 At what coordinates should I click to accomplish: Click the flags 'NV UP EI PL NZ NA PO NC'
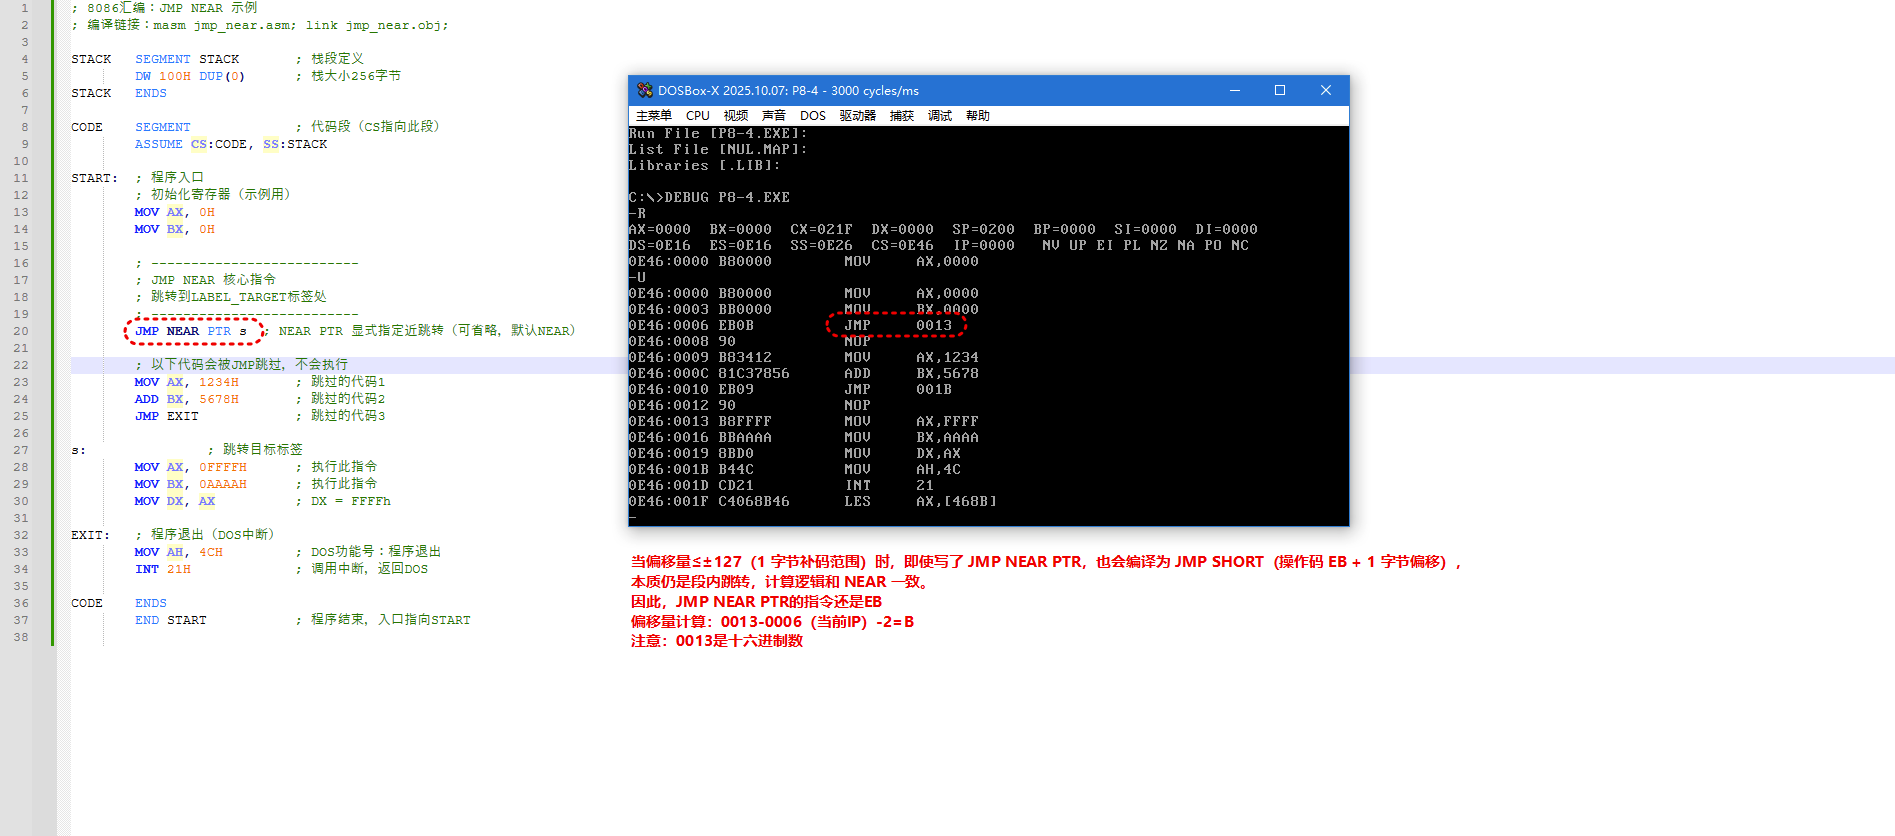coord(1145,246)
